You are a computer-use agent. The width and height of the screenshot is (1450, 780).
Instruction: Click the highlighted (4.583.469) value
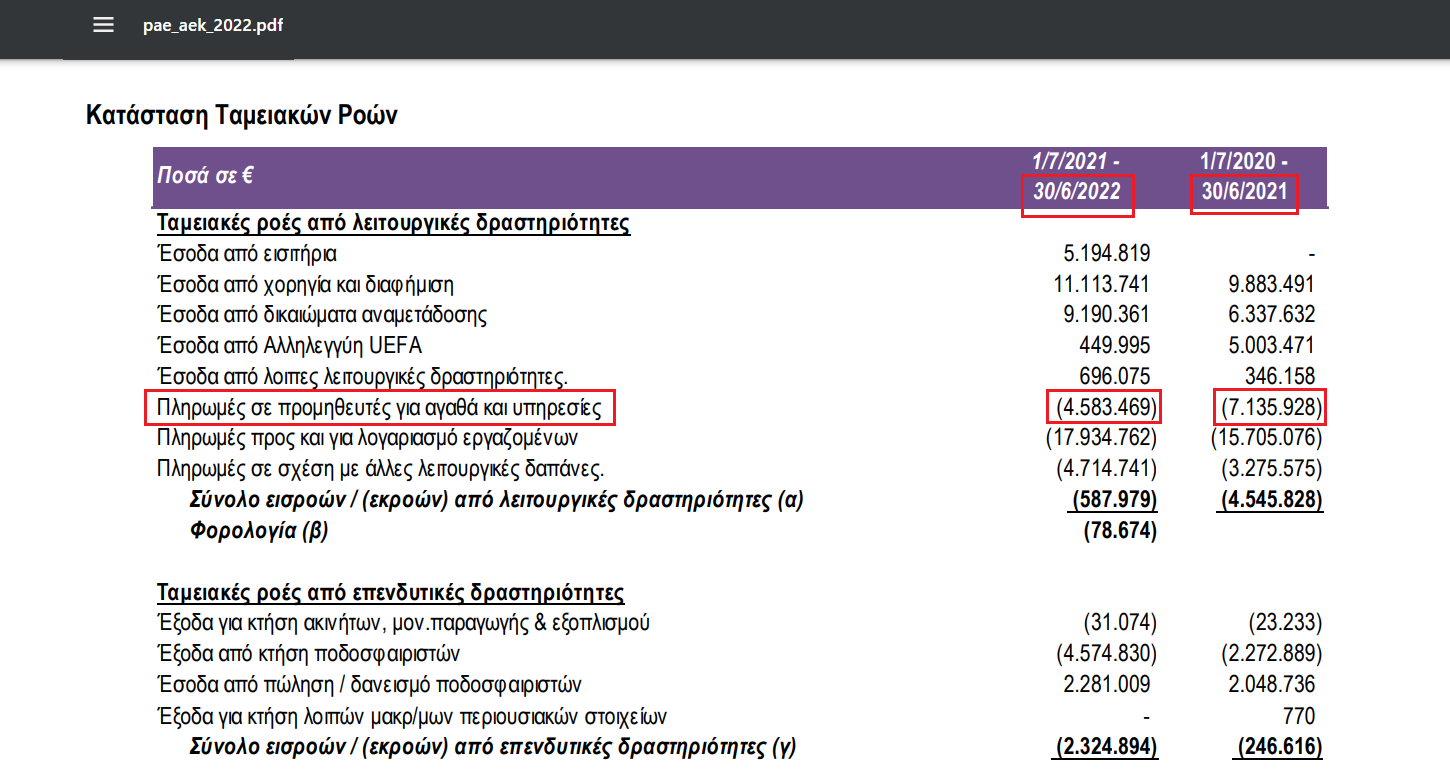1105,407
